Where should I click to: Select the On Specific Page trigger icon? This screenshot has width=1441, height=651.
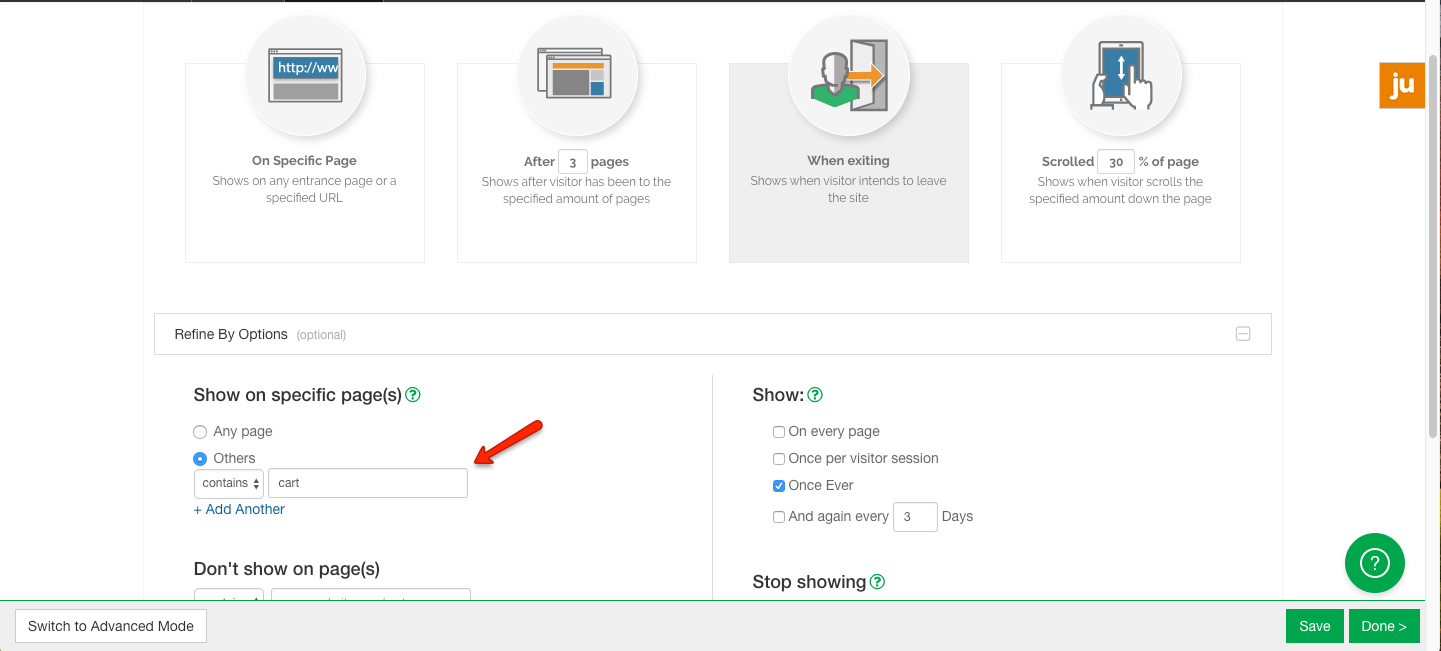(304, 76)
